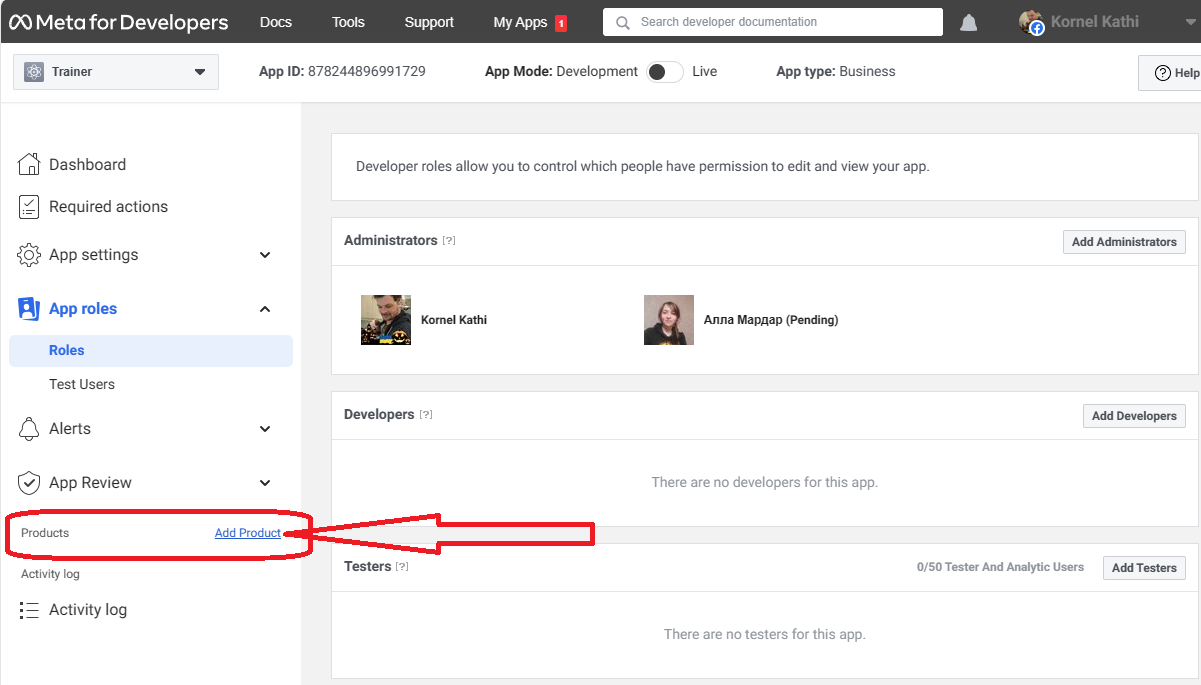Select Test Users in the sidebar

82,384
